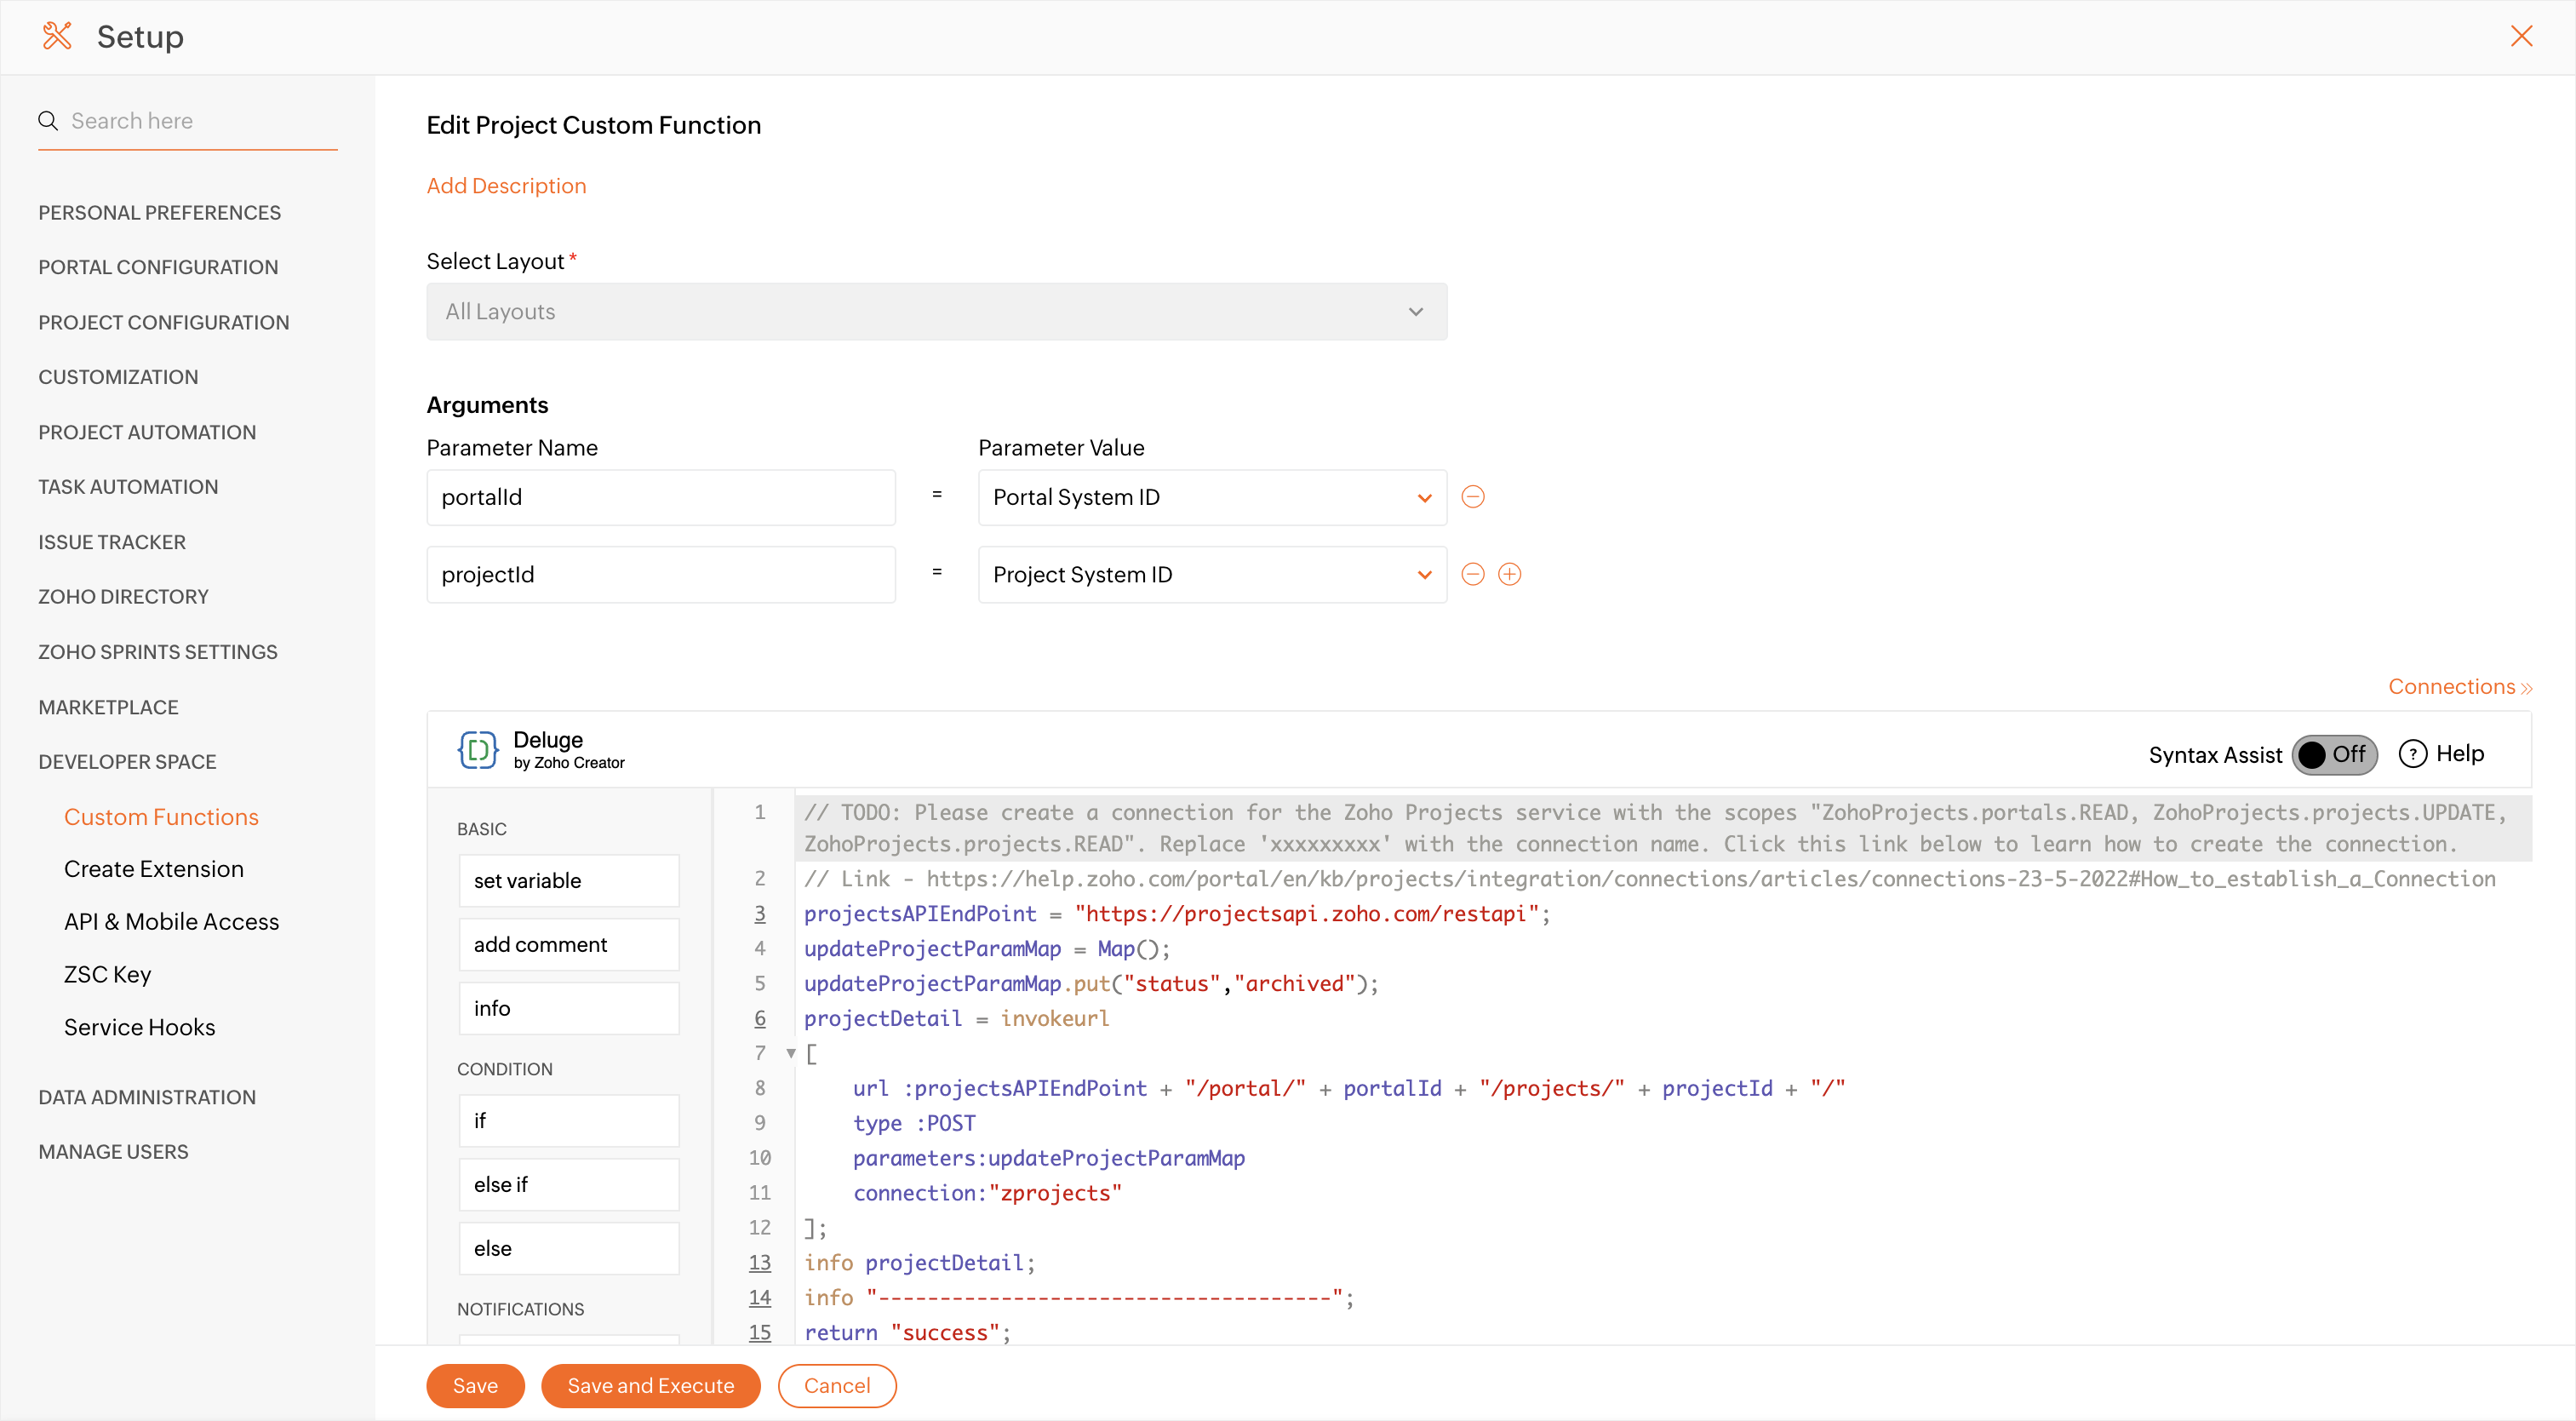Insert set variable snippet
The image size is (2576, 1421).
tap(569, 881)
